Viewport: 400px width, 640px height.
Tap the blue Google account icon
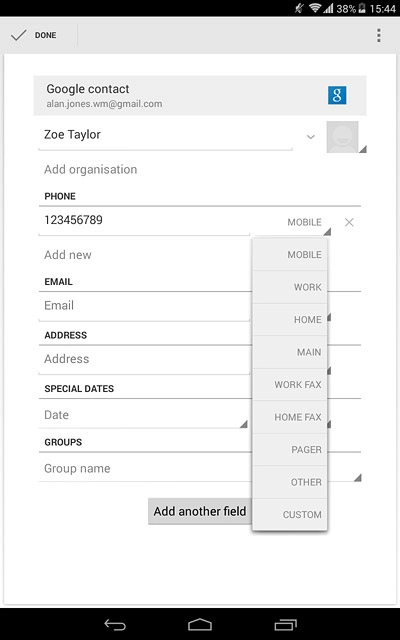(x=337, y=95)
